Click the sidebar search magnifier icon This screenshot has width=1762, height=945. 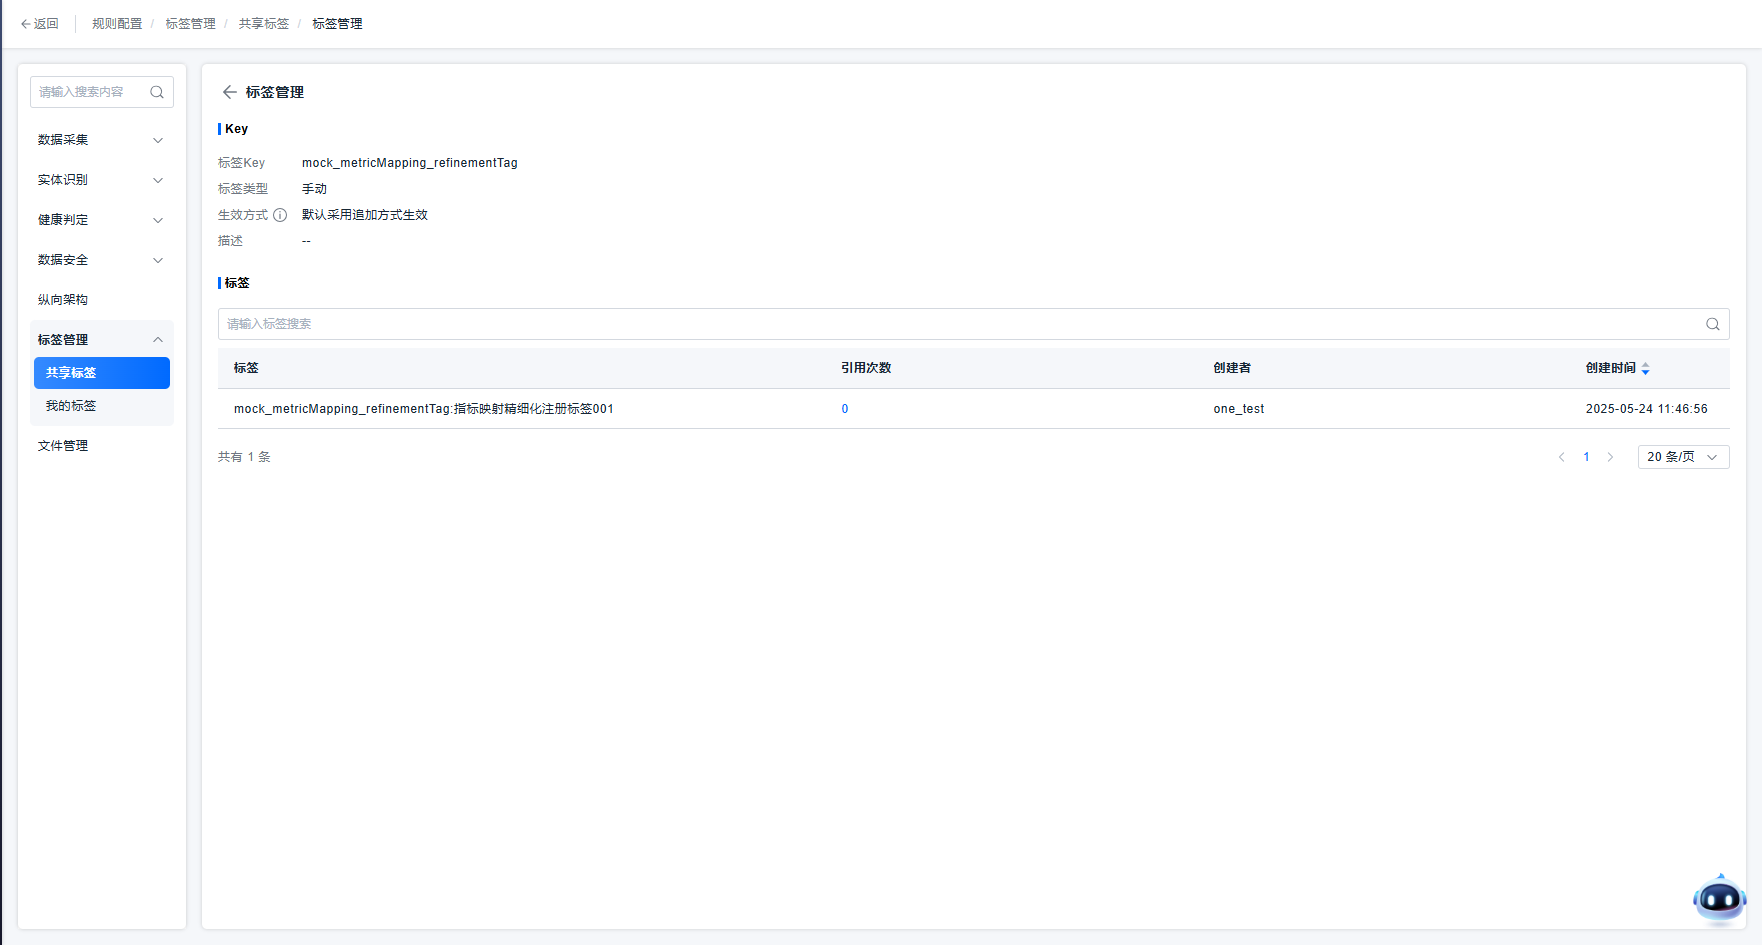pos(157,92)
